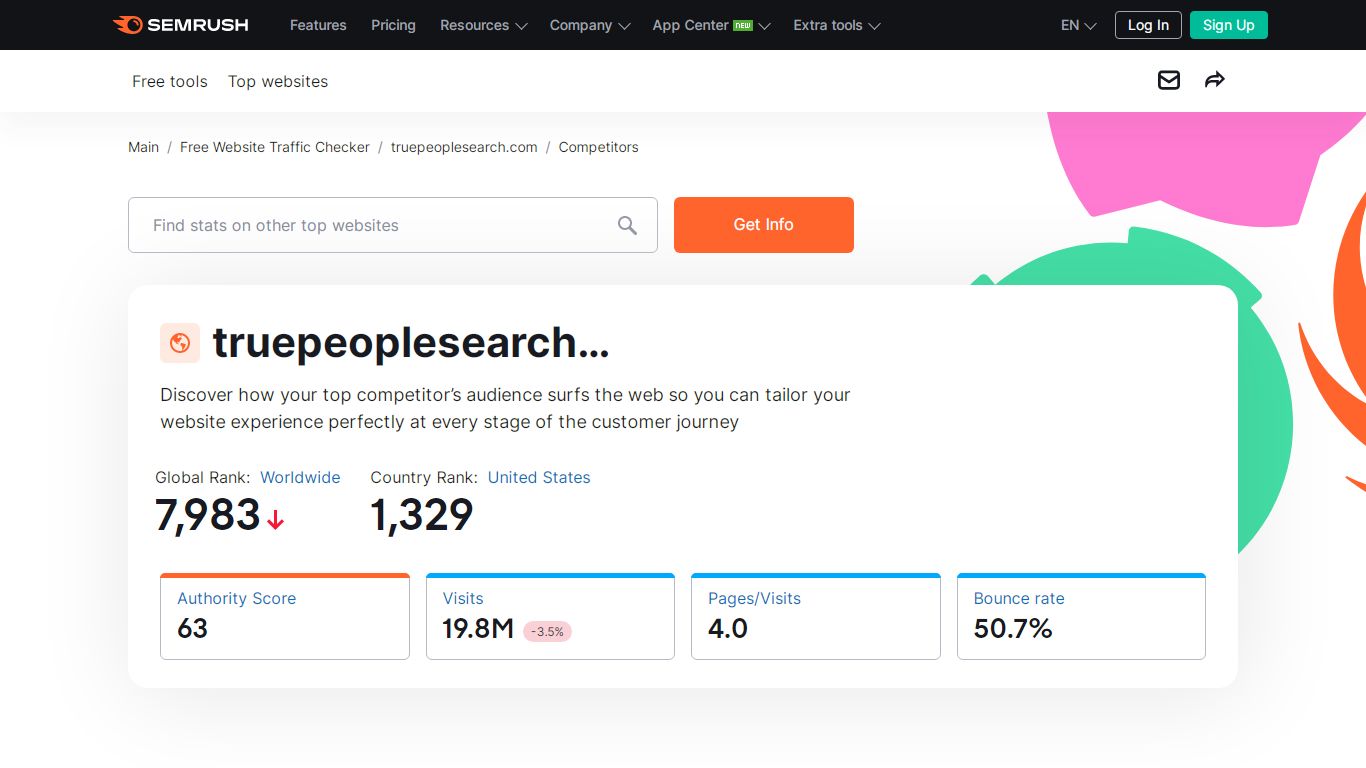This screenshot has height=768, width=1366.
Task: Open truepeoplesearch.com breadcrumb link
Action: point(464,147)
